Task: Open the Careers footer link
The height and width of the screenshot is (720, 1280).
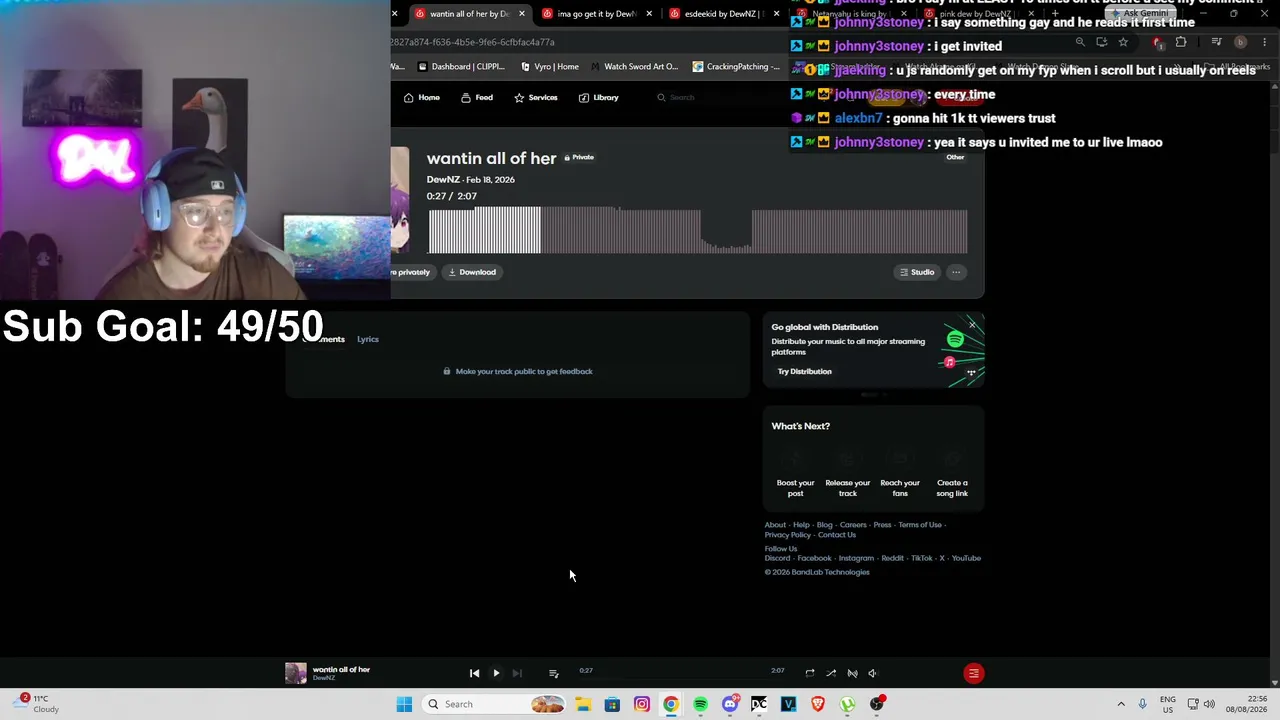Action: [x=853, y=525]
